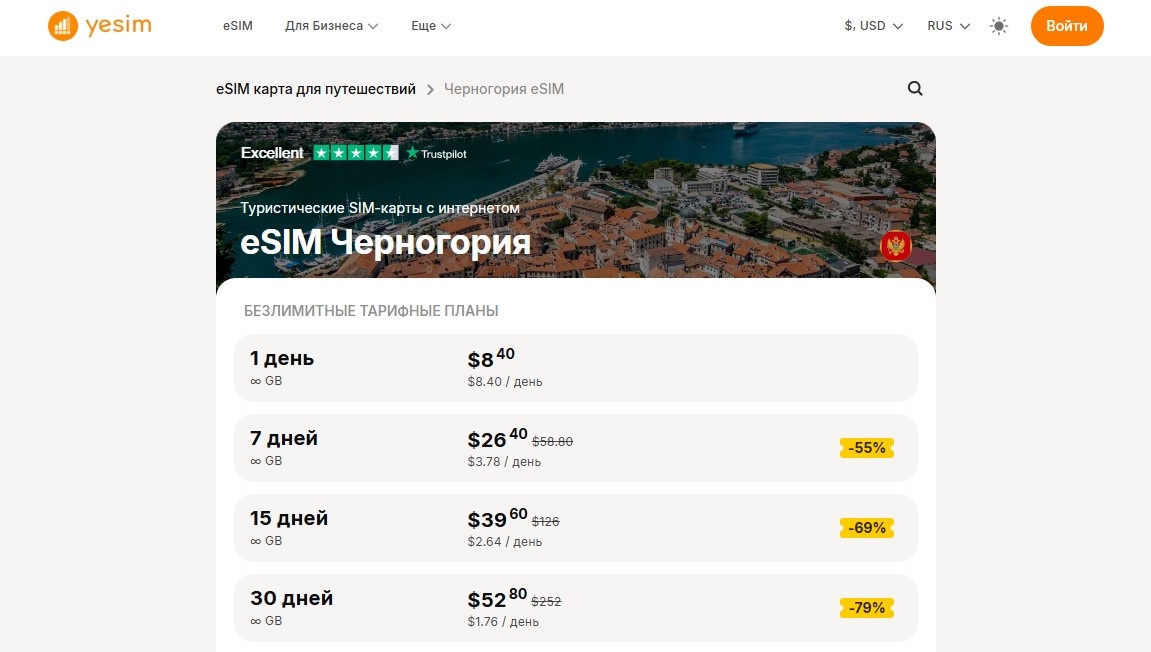1151x652 pixels.
Task: Open the '$, USD' currency dropdown
Action: point(872,26)
